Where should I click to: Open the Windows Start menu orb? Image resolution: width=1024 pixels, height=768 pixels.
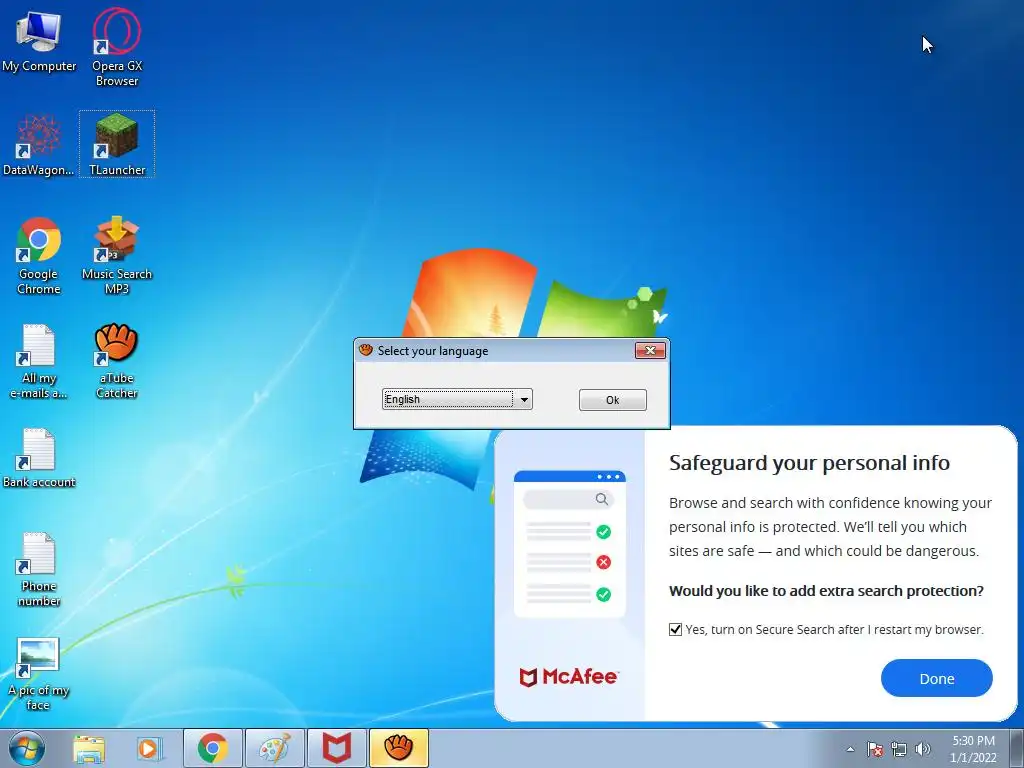point(26,748)
